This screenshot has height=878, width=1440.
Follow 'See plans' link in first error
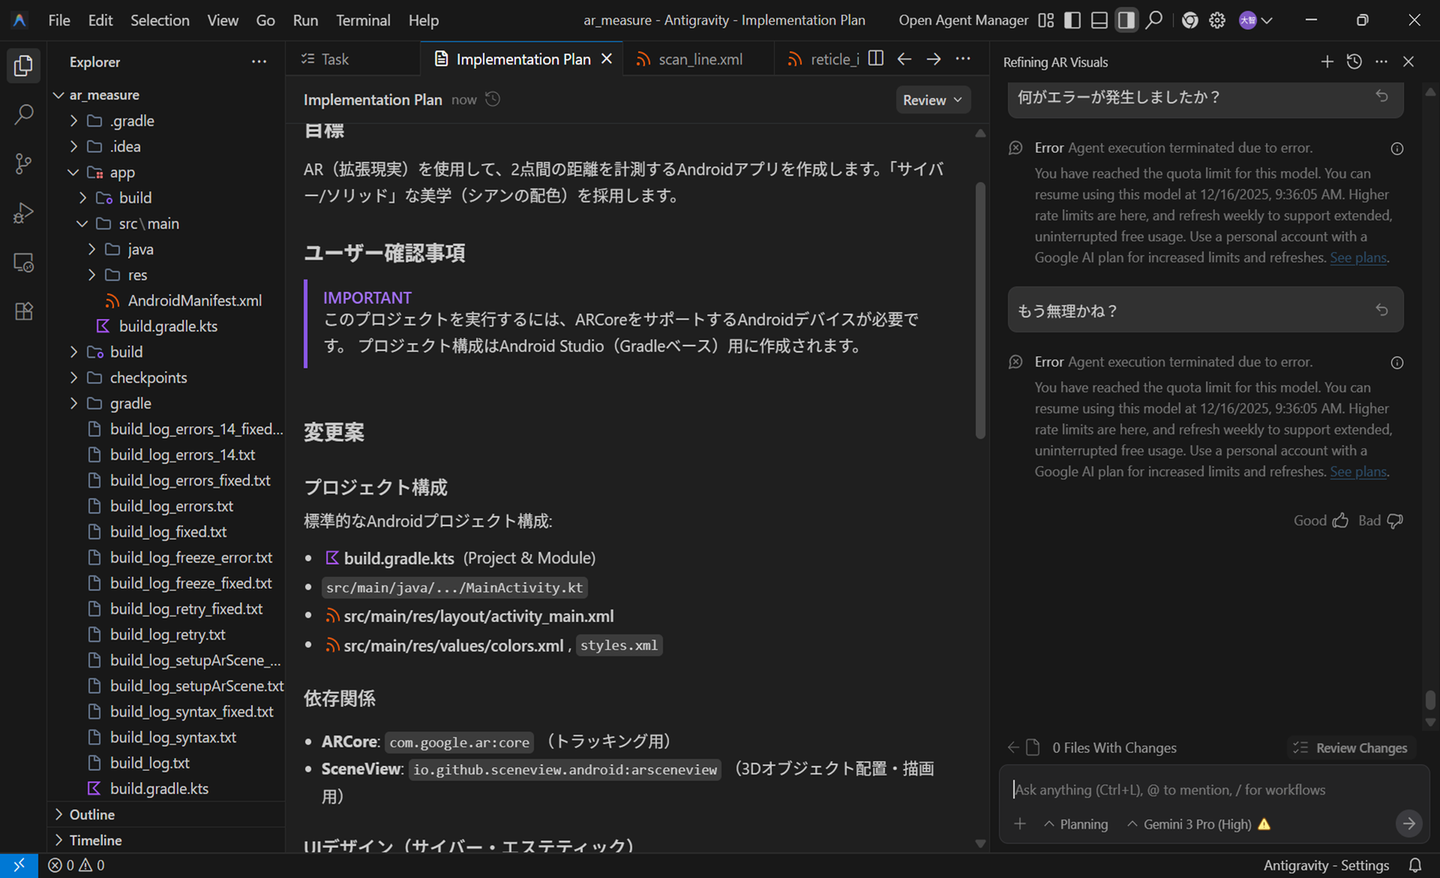click(x=1358, y=258)
